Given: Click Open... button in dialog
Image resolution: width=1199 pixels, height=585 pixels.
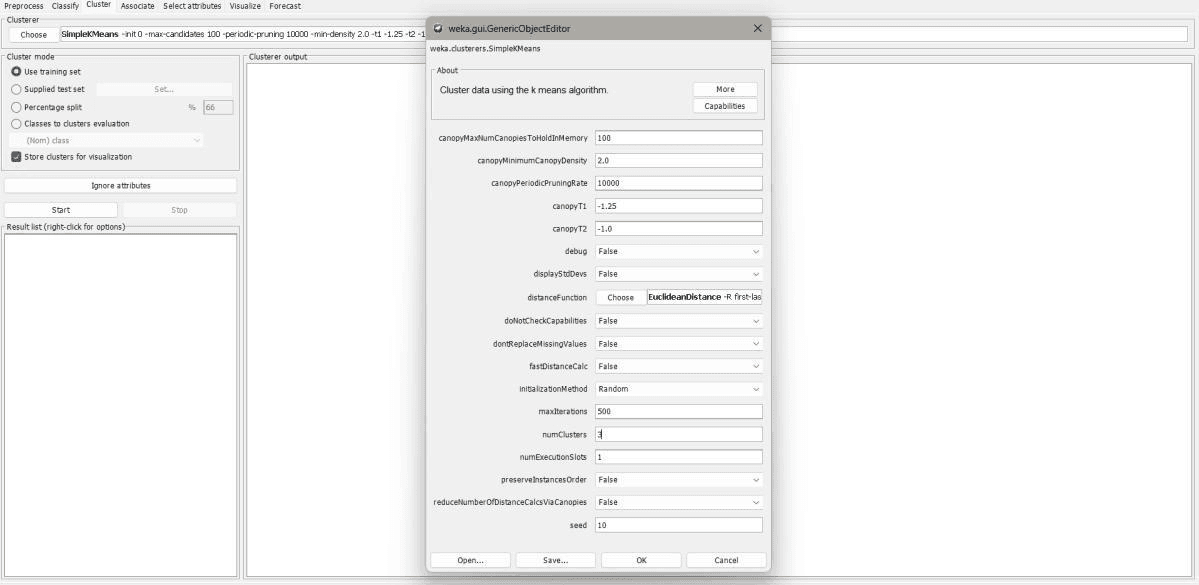Looking at the screenshot, I should pyautogui.click(x=470, y=560).
